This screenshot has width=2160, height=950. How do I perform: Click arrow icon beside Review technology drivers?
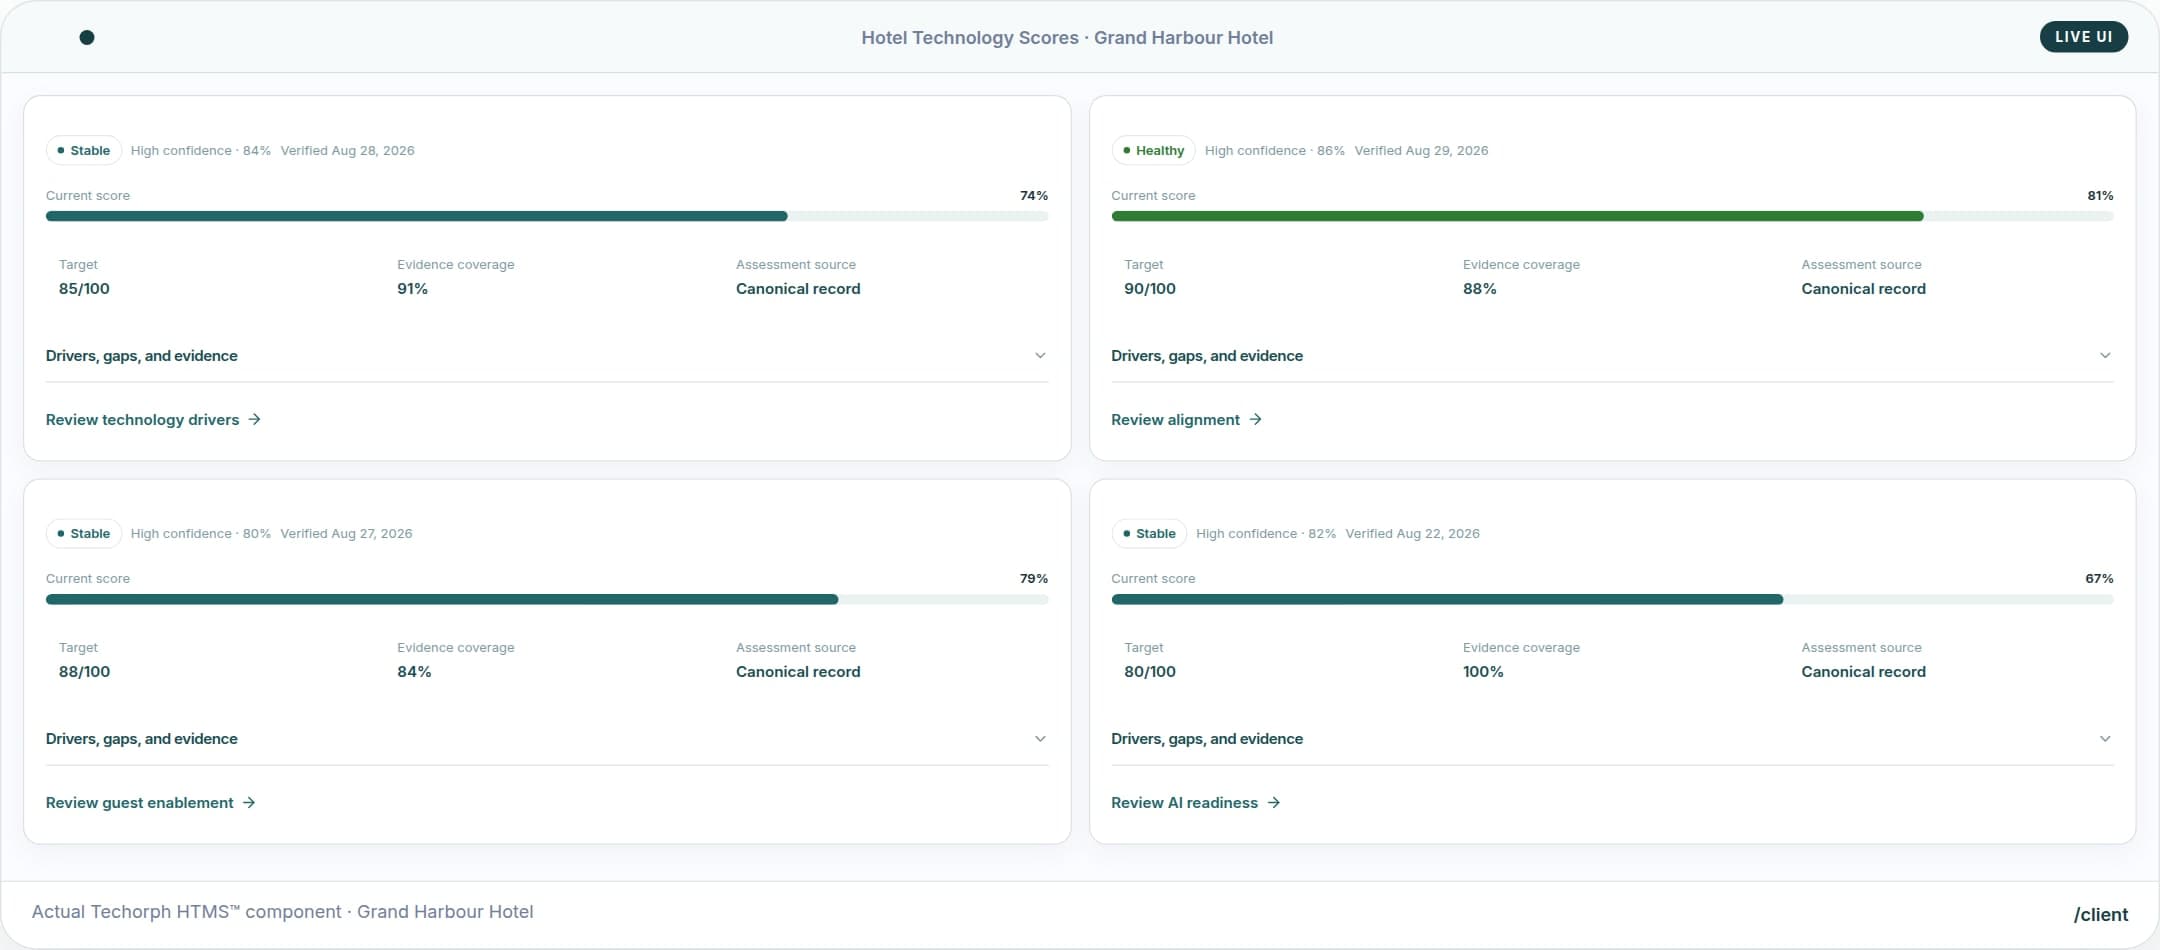point(254,420)
